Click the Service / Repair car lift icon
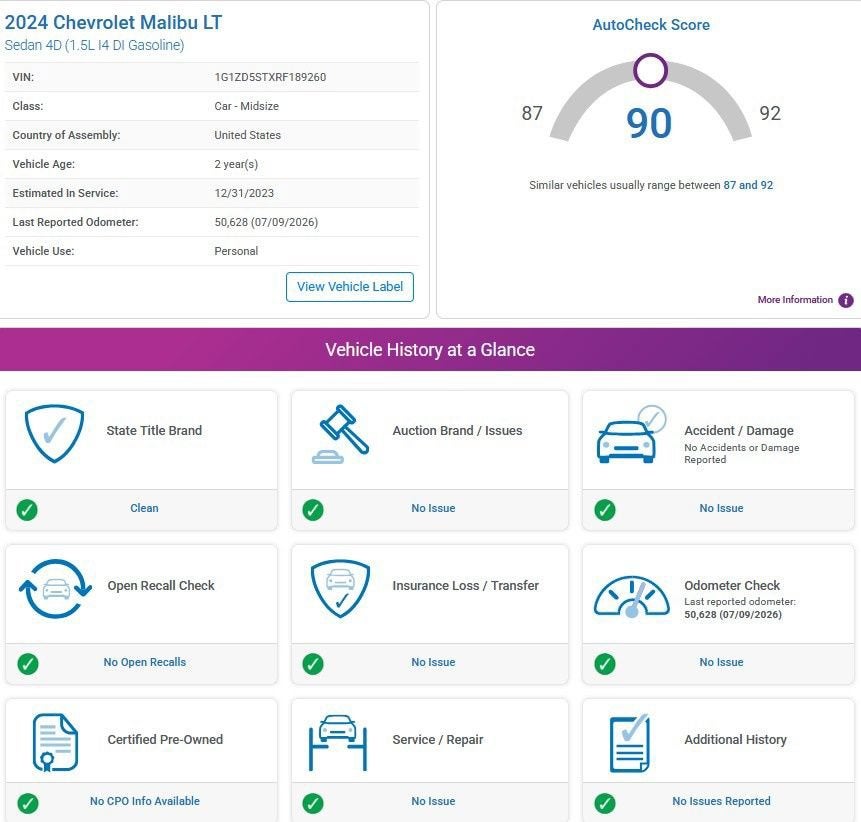The height and width of the screenshot is (822, 861). [x=338, y=742]
